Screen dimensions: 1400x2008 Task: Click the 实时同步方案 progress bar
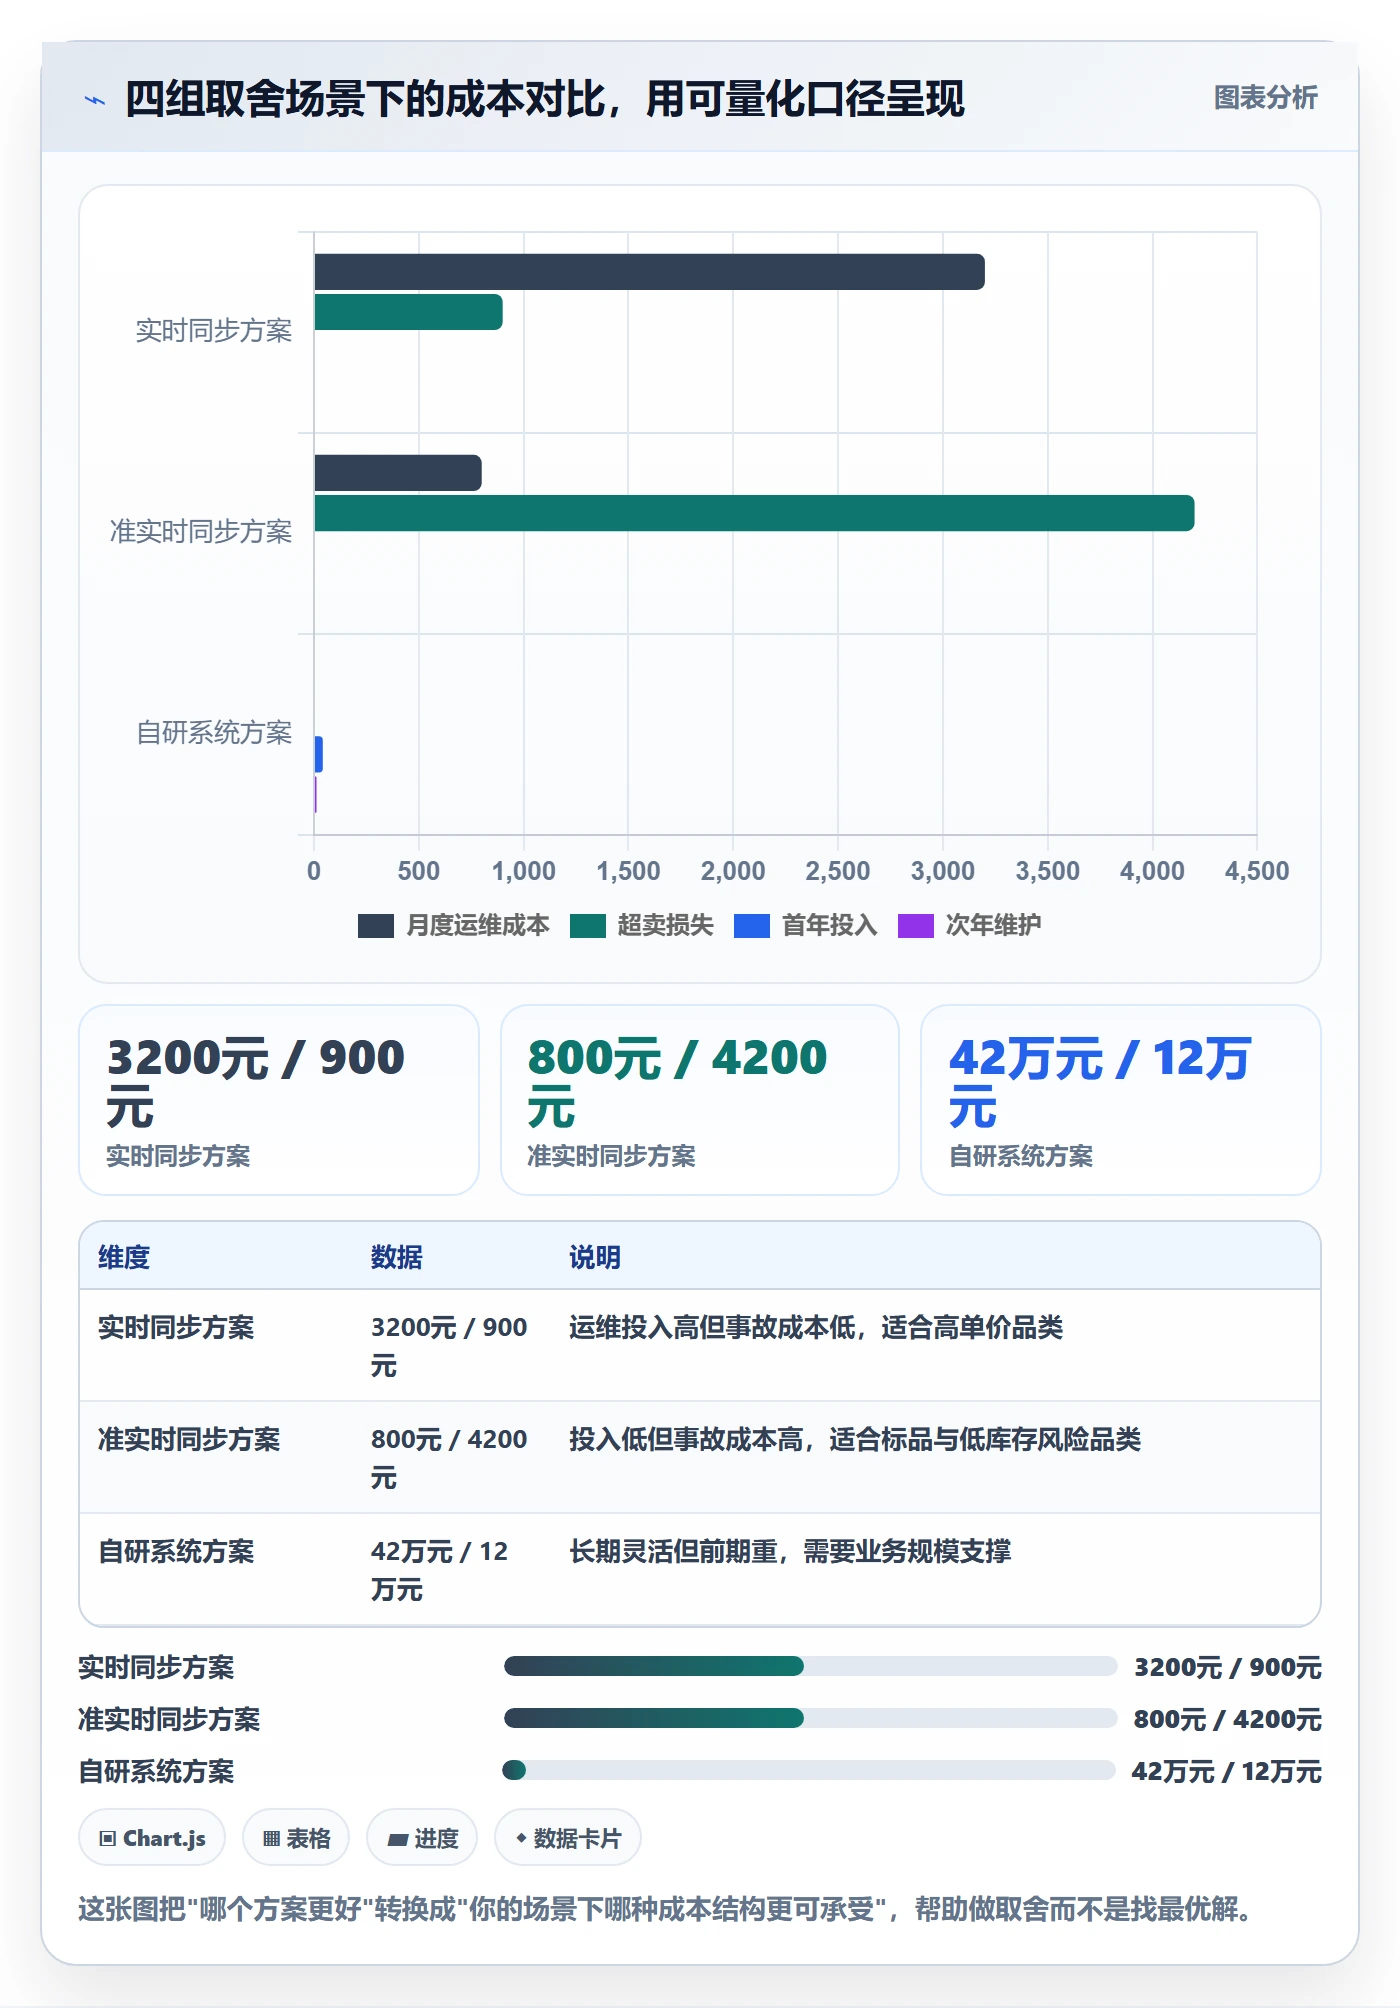pos(810,1666)
